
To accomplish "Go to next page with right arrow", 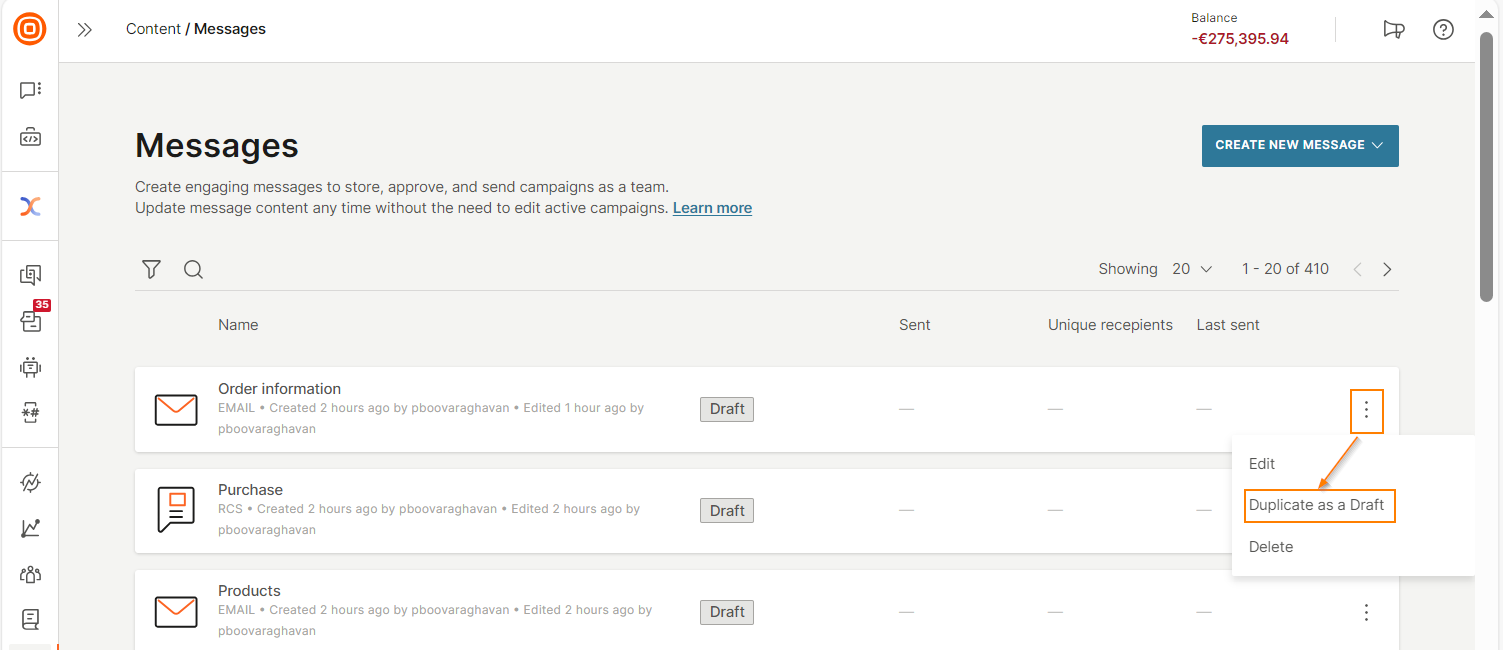I will point(1387,269).
